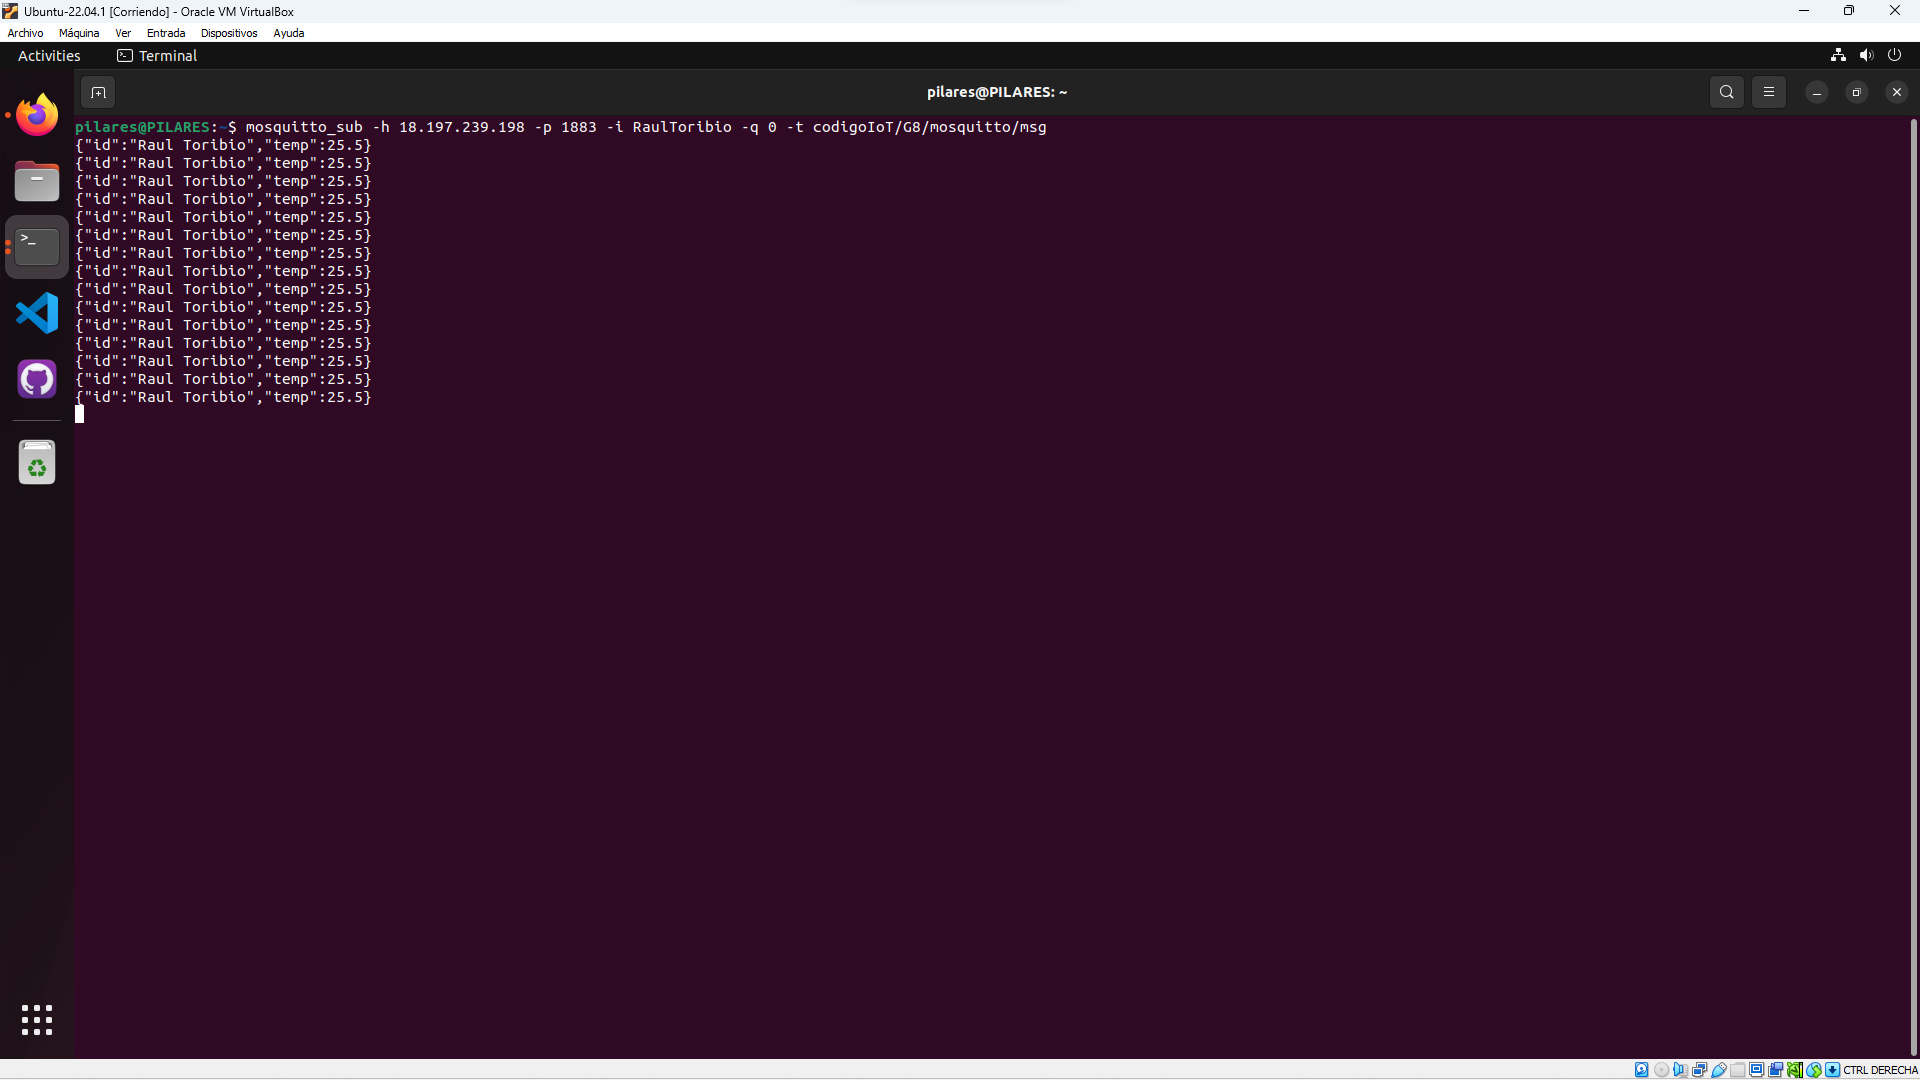Screen dimensions: 1920x1080
Task: Open the Máquina menu
Action: 79,33
